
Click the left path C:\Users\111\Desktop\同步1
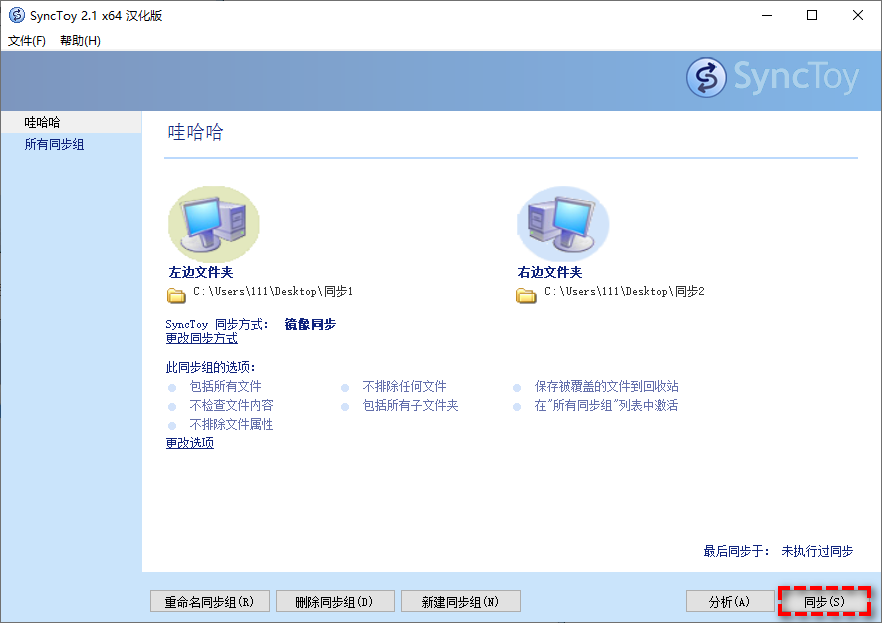click(x=273, y=291)
